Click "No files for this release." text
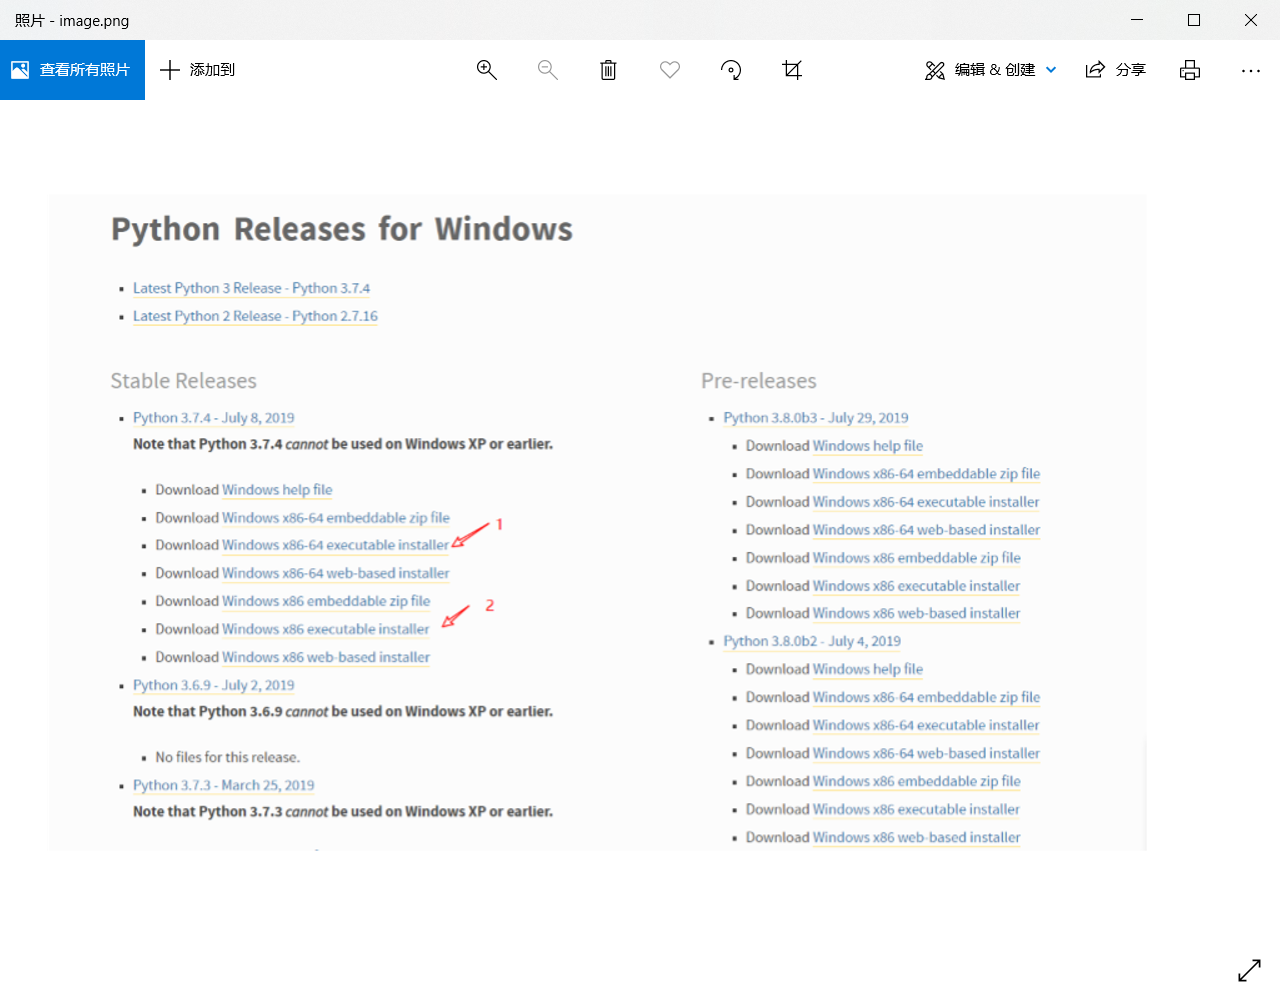 click(228, 757)
